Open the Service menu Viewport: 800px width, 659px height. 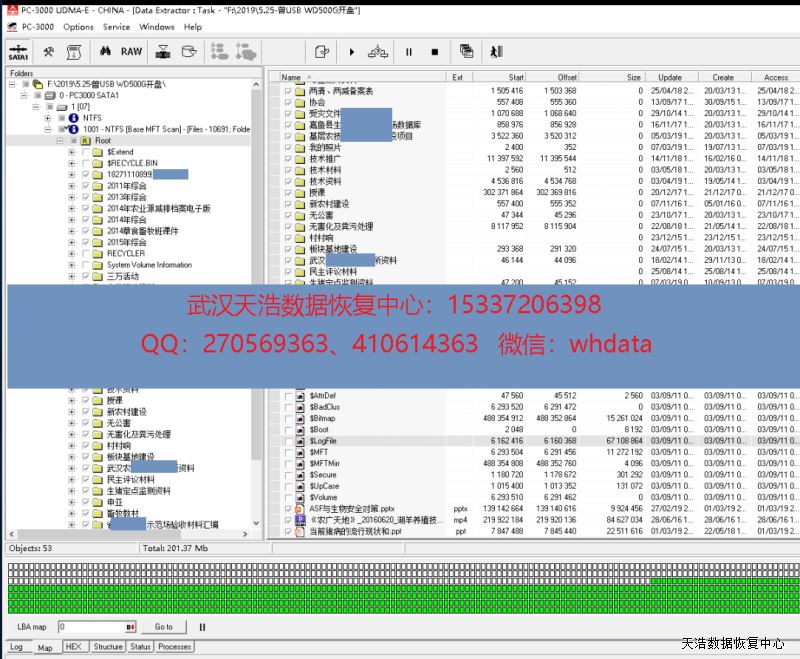tap(116, 27)
